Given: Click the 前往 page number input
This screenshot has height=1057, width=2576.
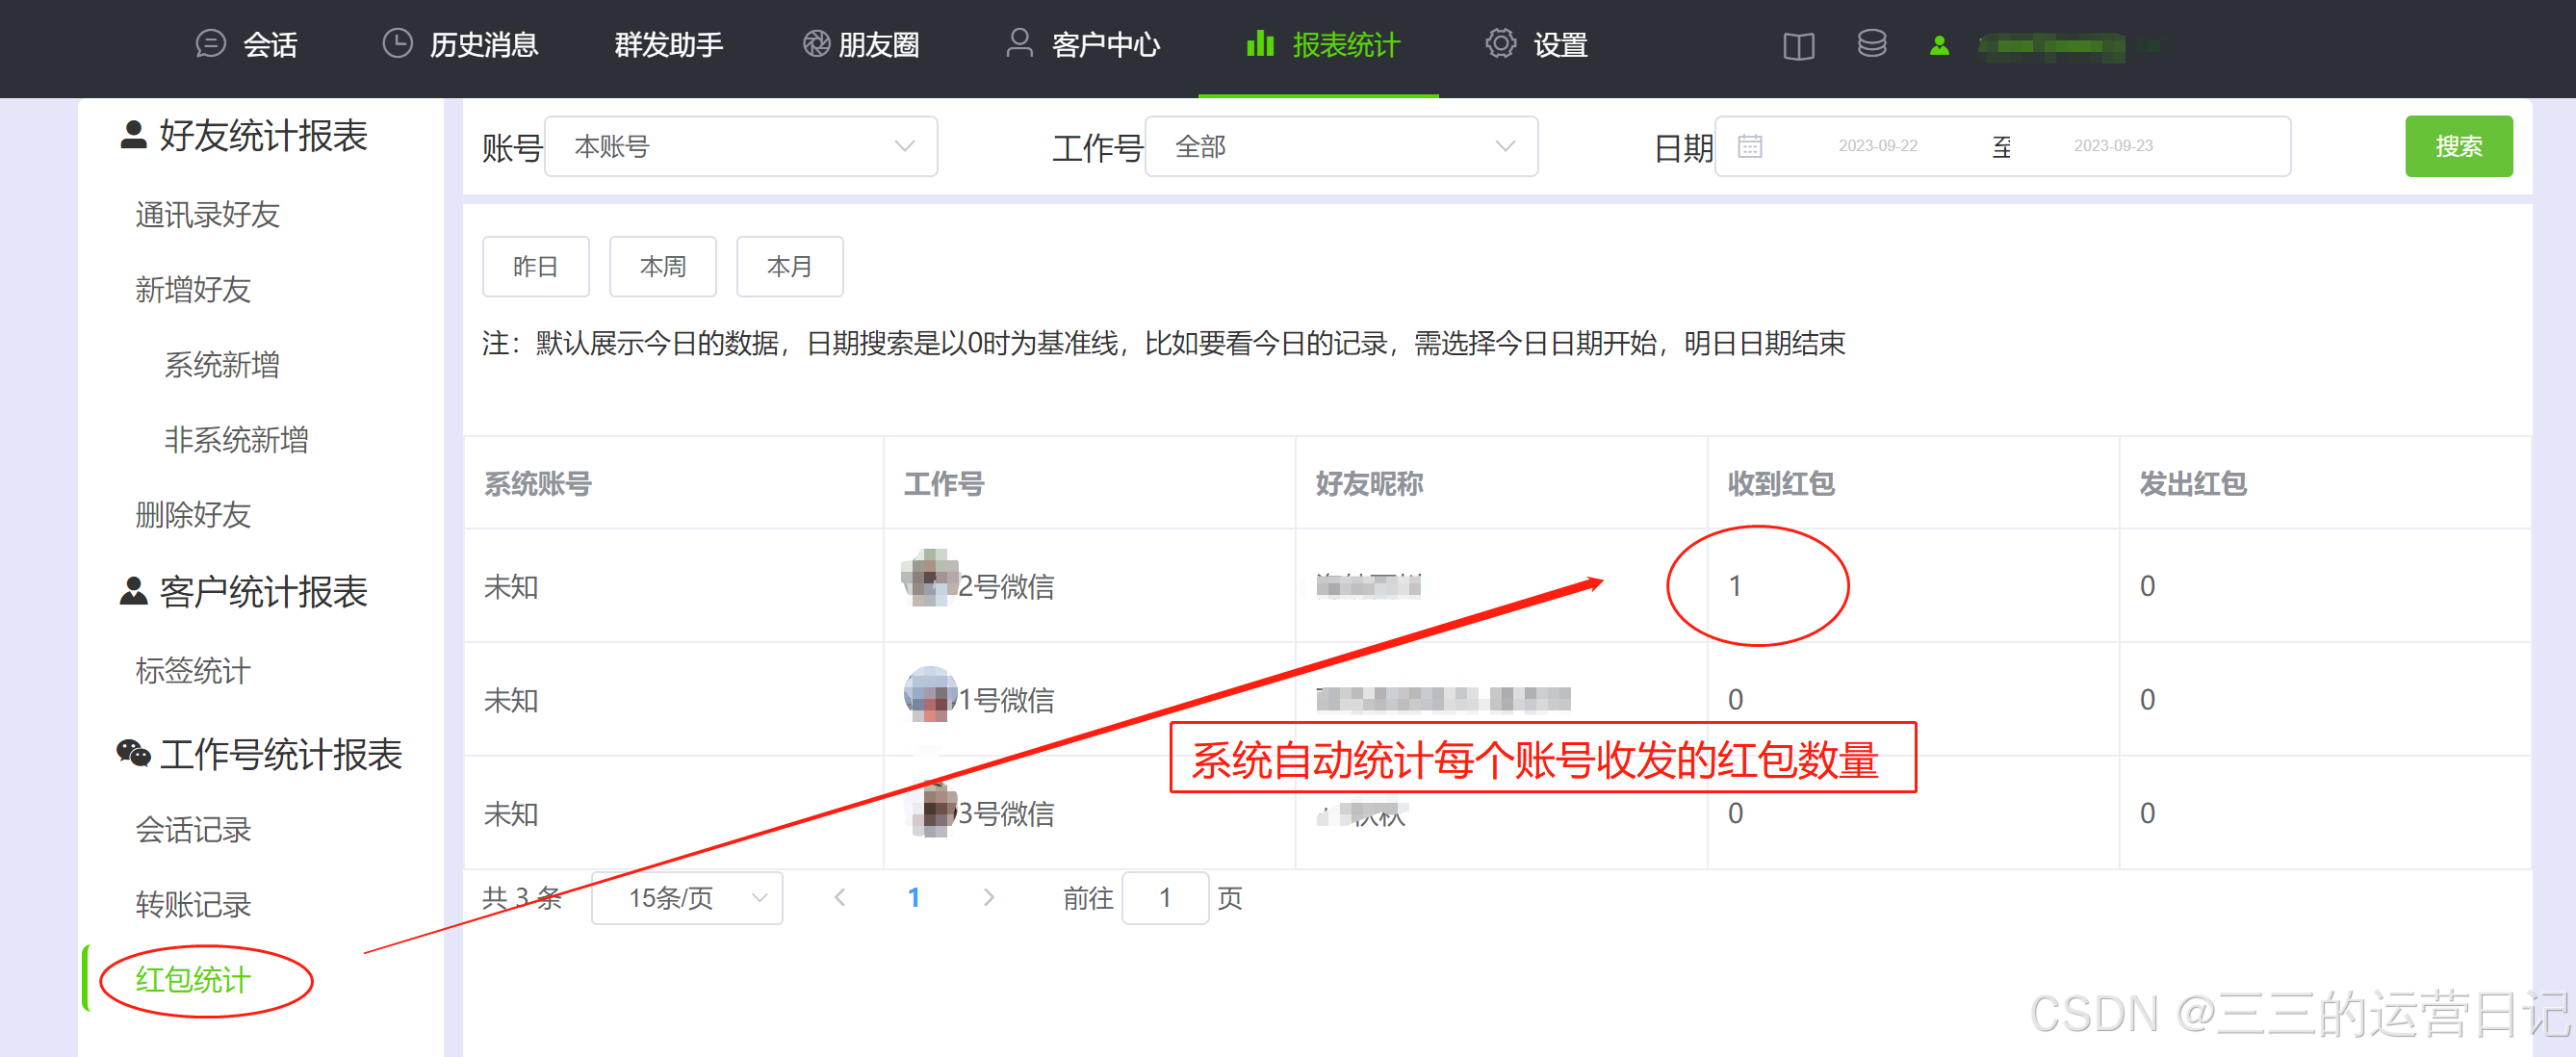Looking at the screenshot, I should pyautogui.click(x=1164, y=898).
